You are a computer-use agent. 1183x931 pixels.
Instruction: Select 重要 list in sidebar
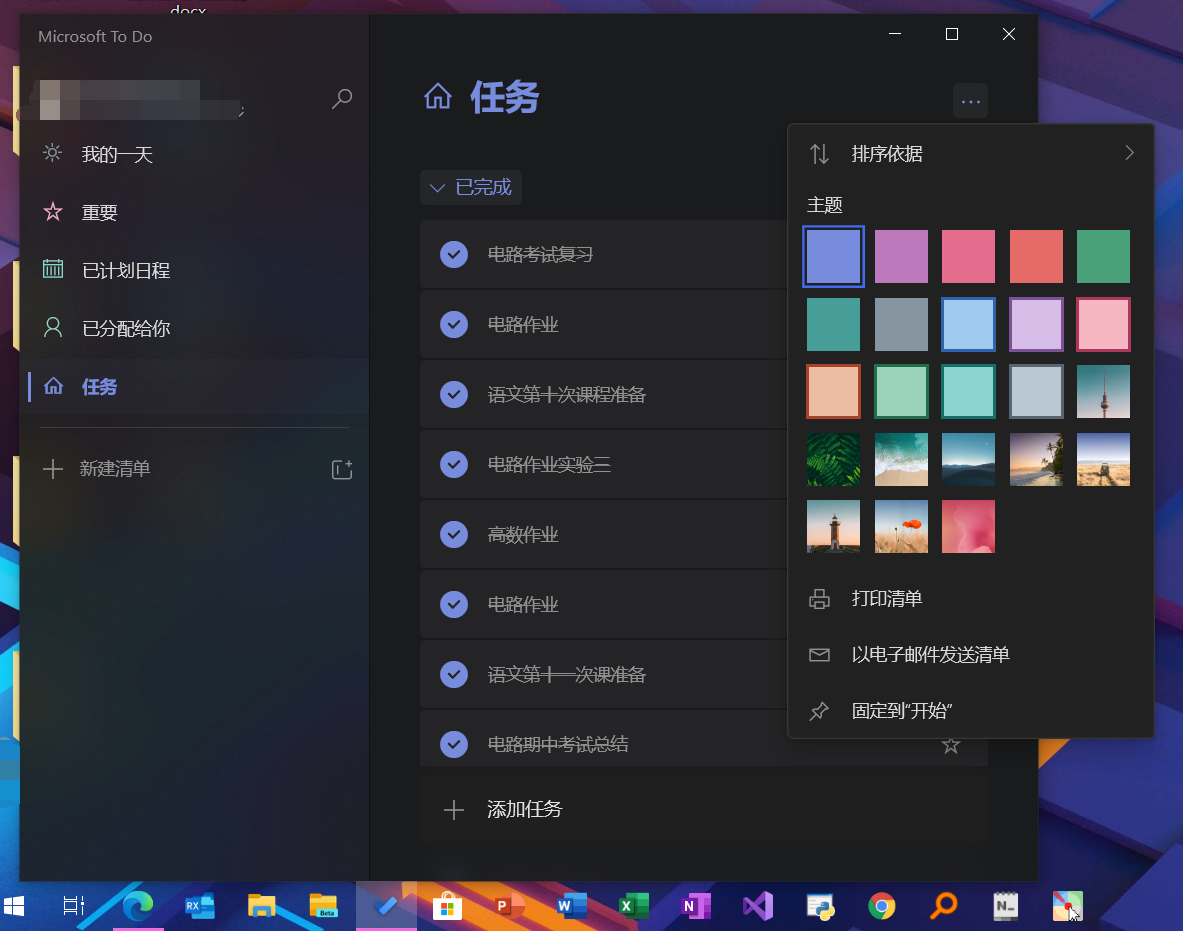click(x=195, y=213)
